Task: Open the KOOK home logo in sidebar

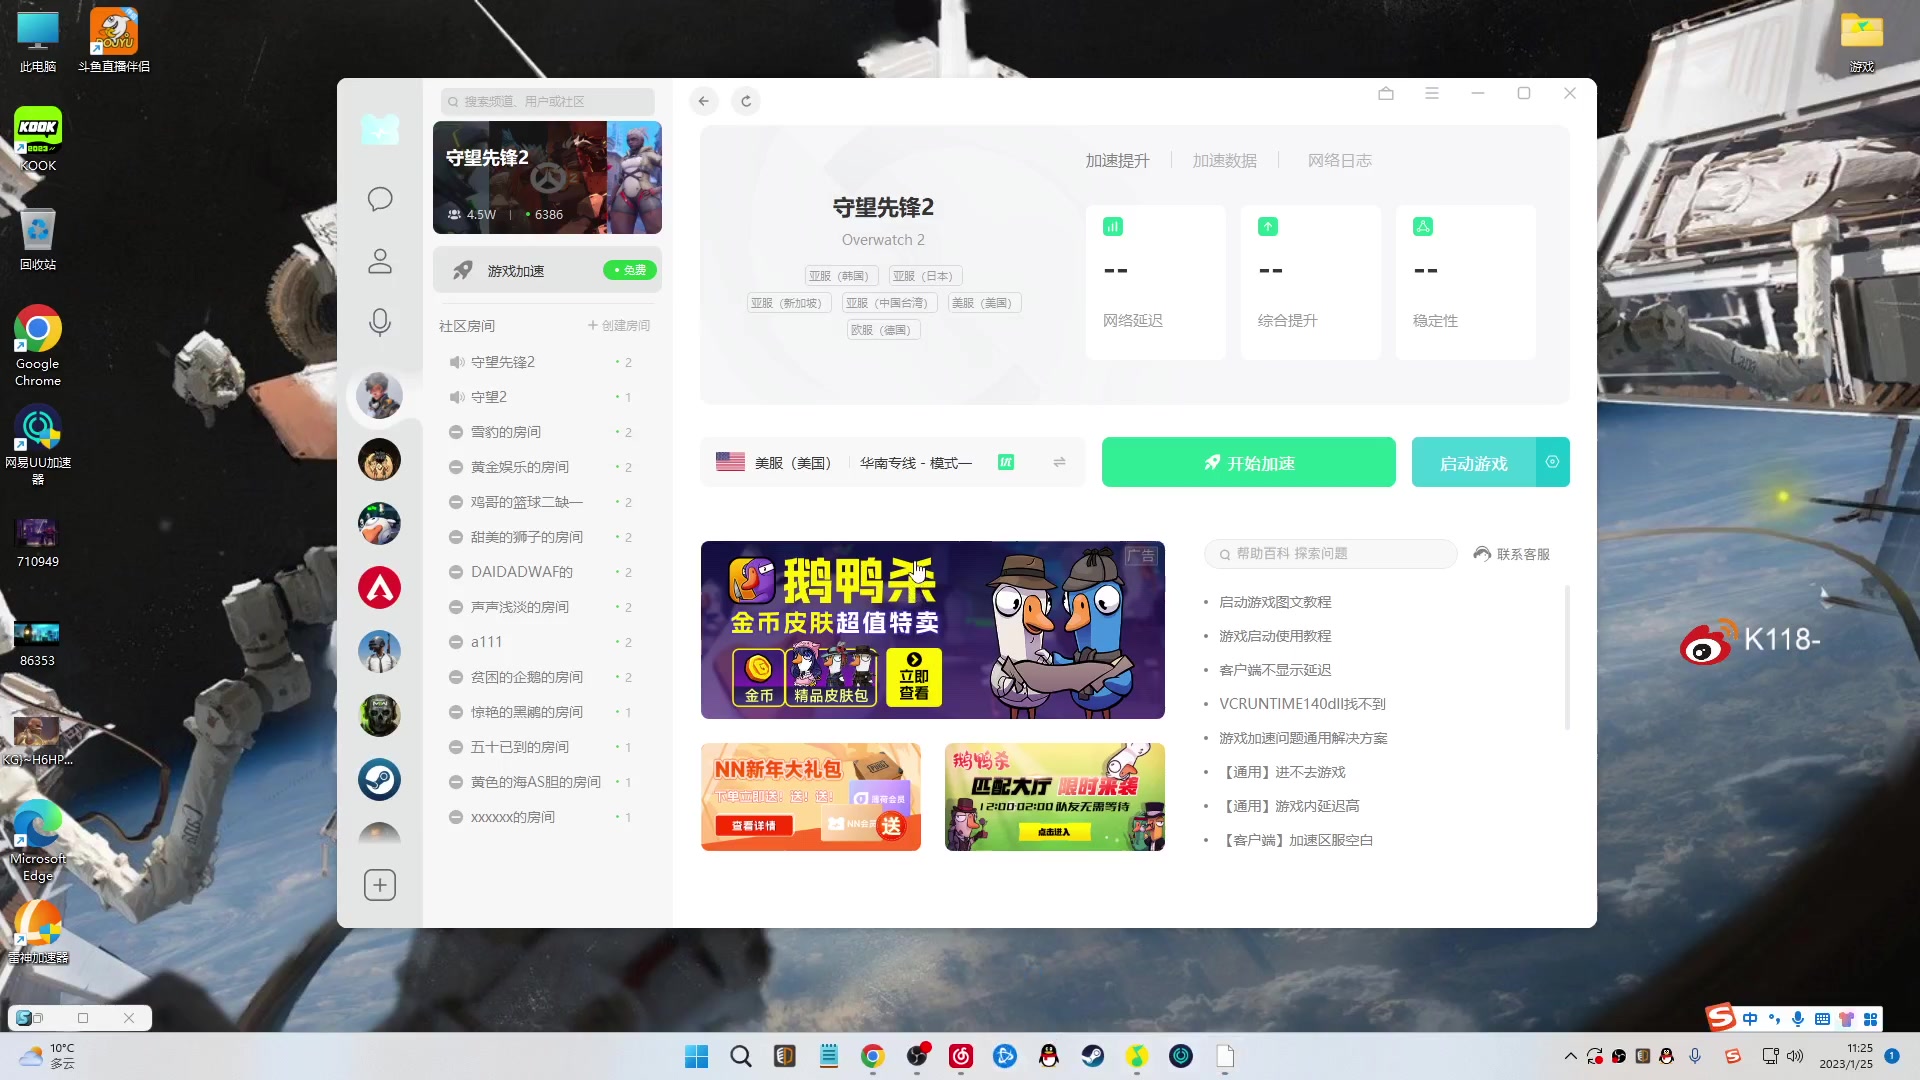Action: (380, 130)
